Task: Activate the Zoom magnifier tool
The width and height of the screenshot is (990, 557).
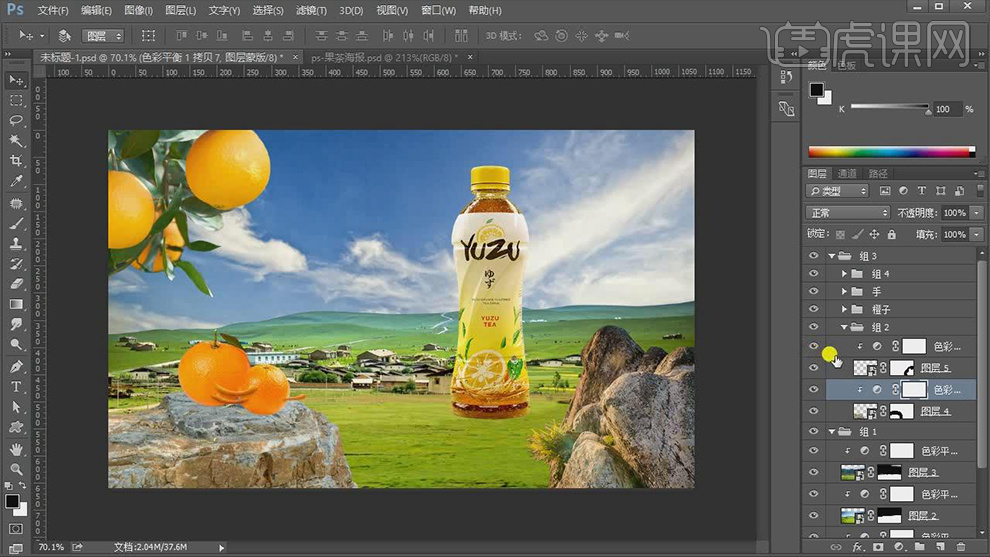Action: [x=16, y=469]
